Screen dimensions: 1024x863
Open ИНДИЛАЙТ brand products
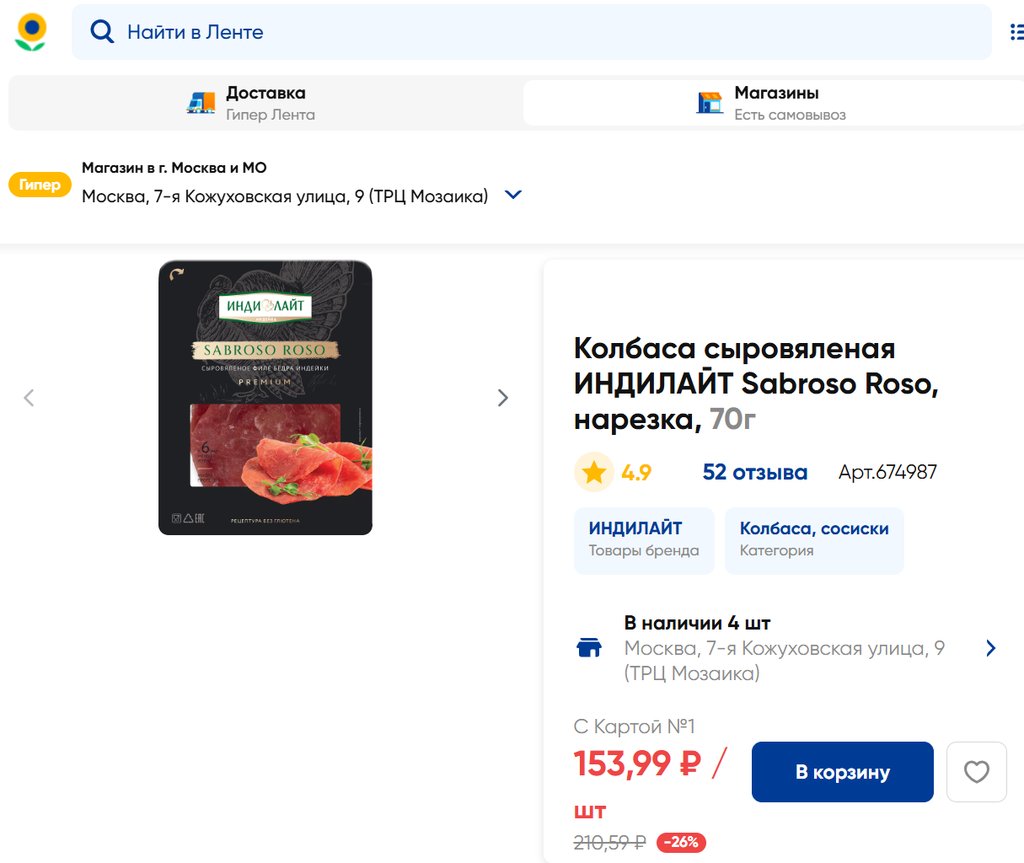pyautogui.click(x=644, y=540)
